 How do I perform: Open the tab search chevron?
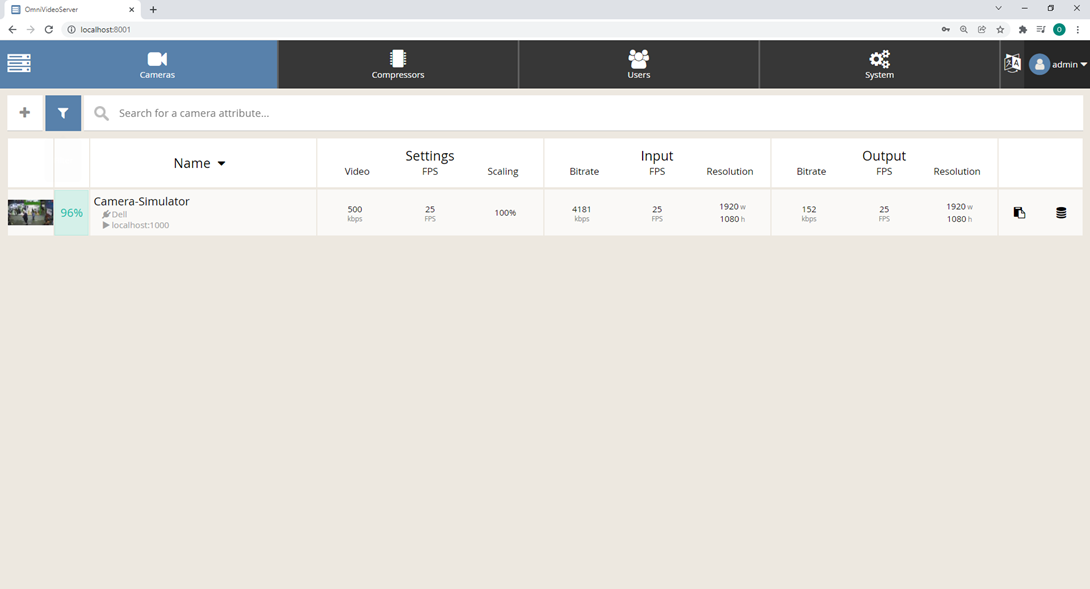[998, 8]
